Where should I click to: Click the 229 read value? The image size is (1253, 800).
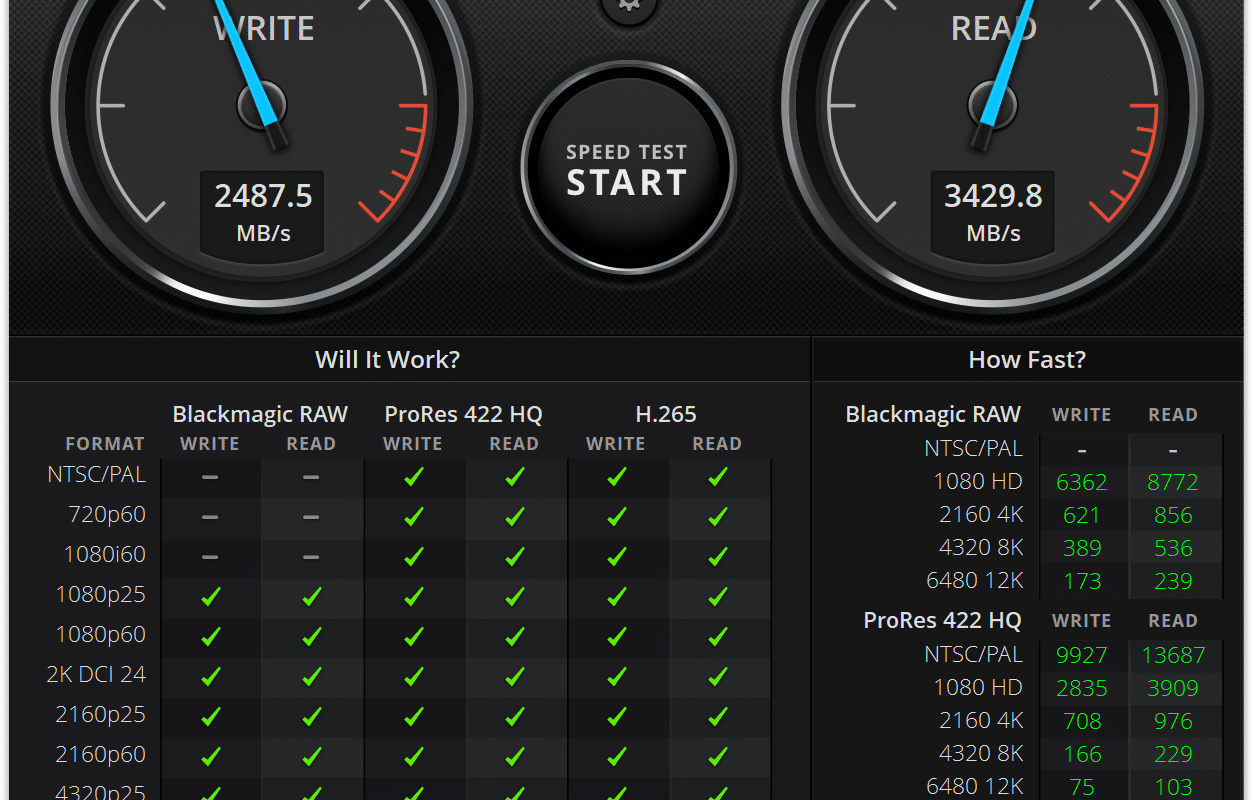point(1173,755)
